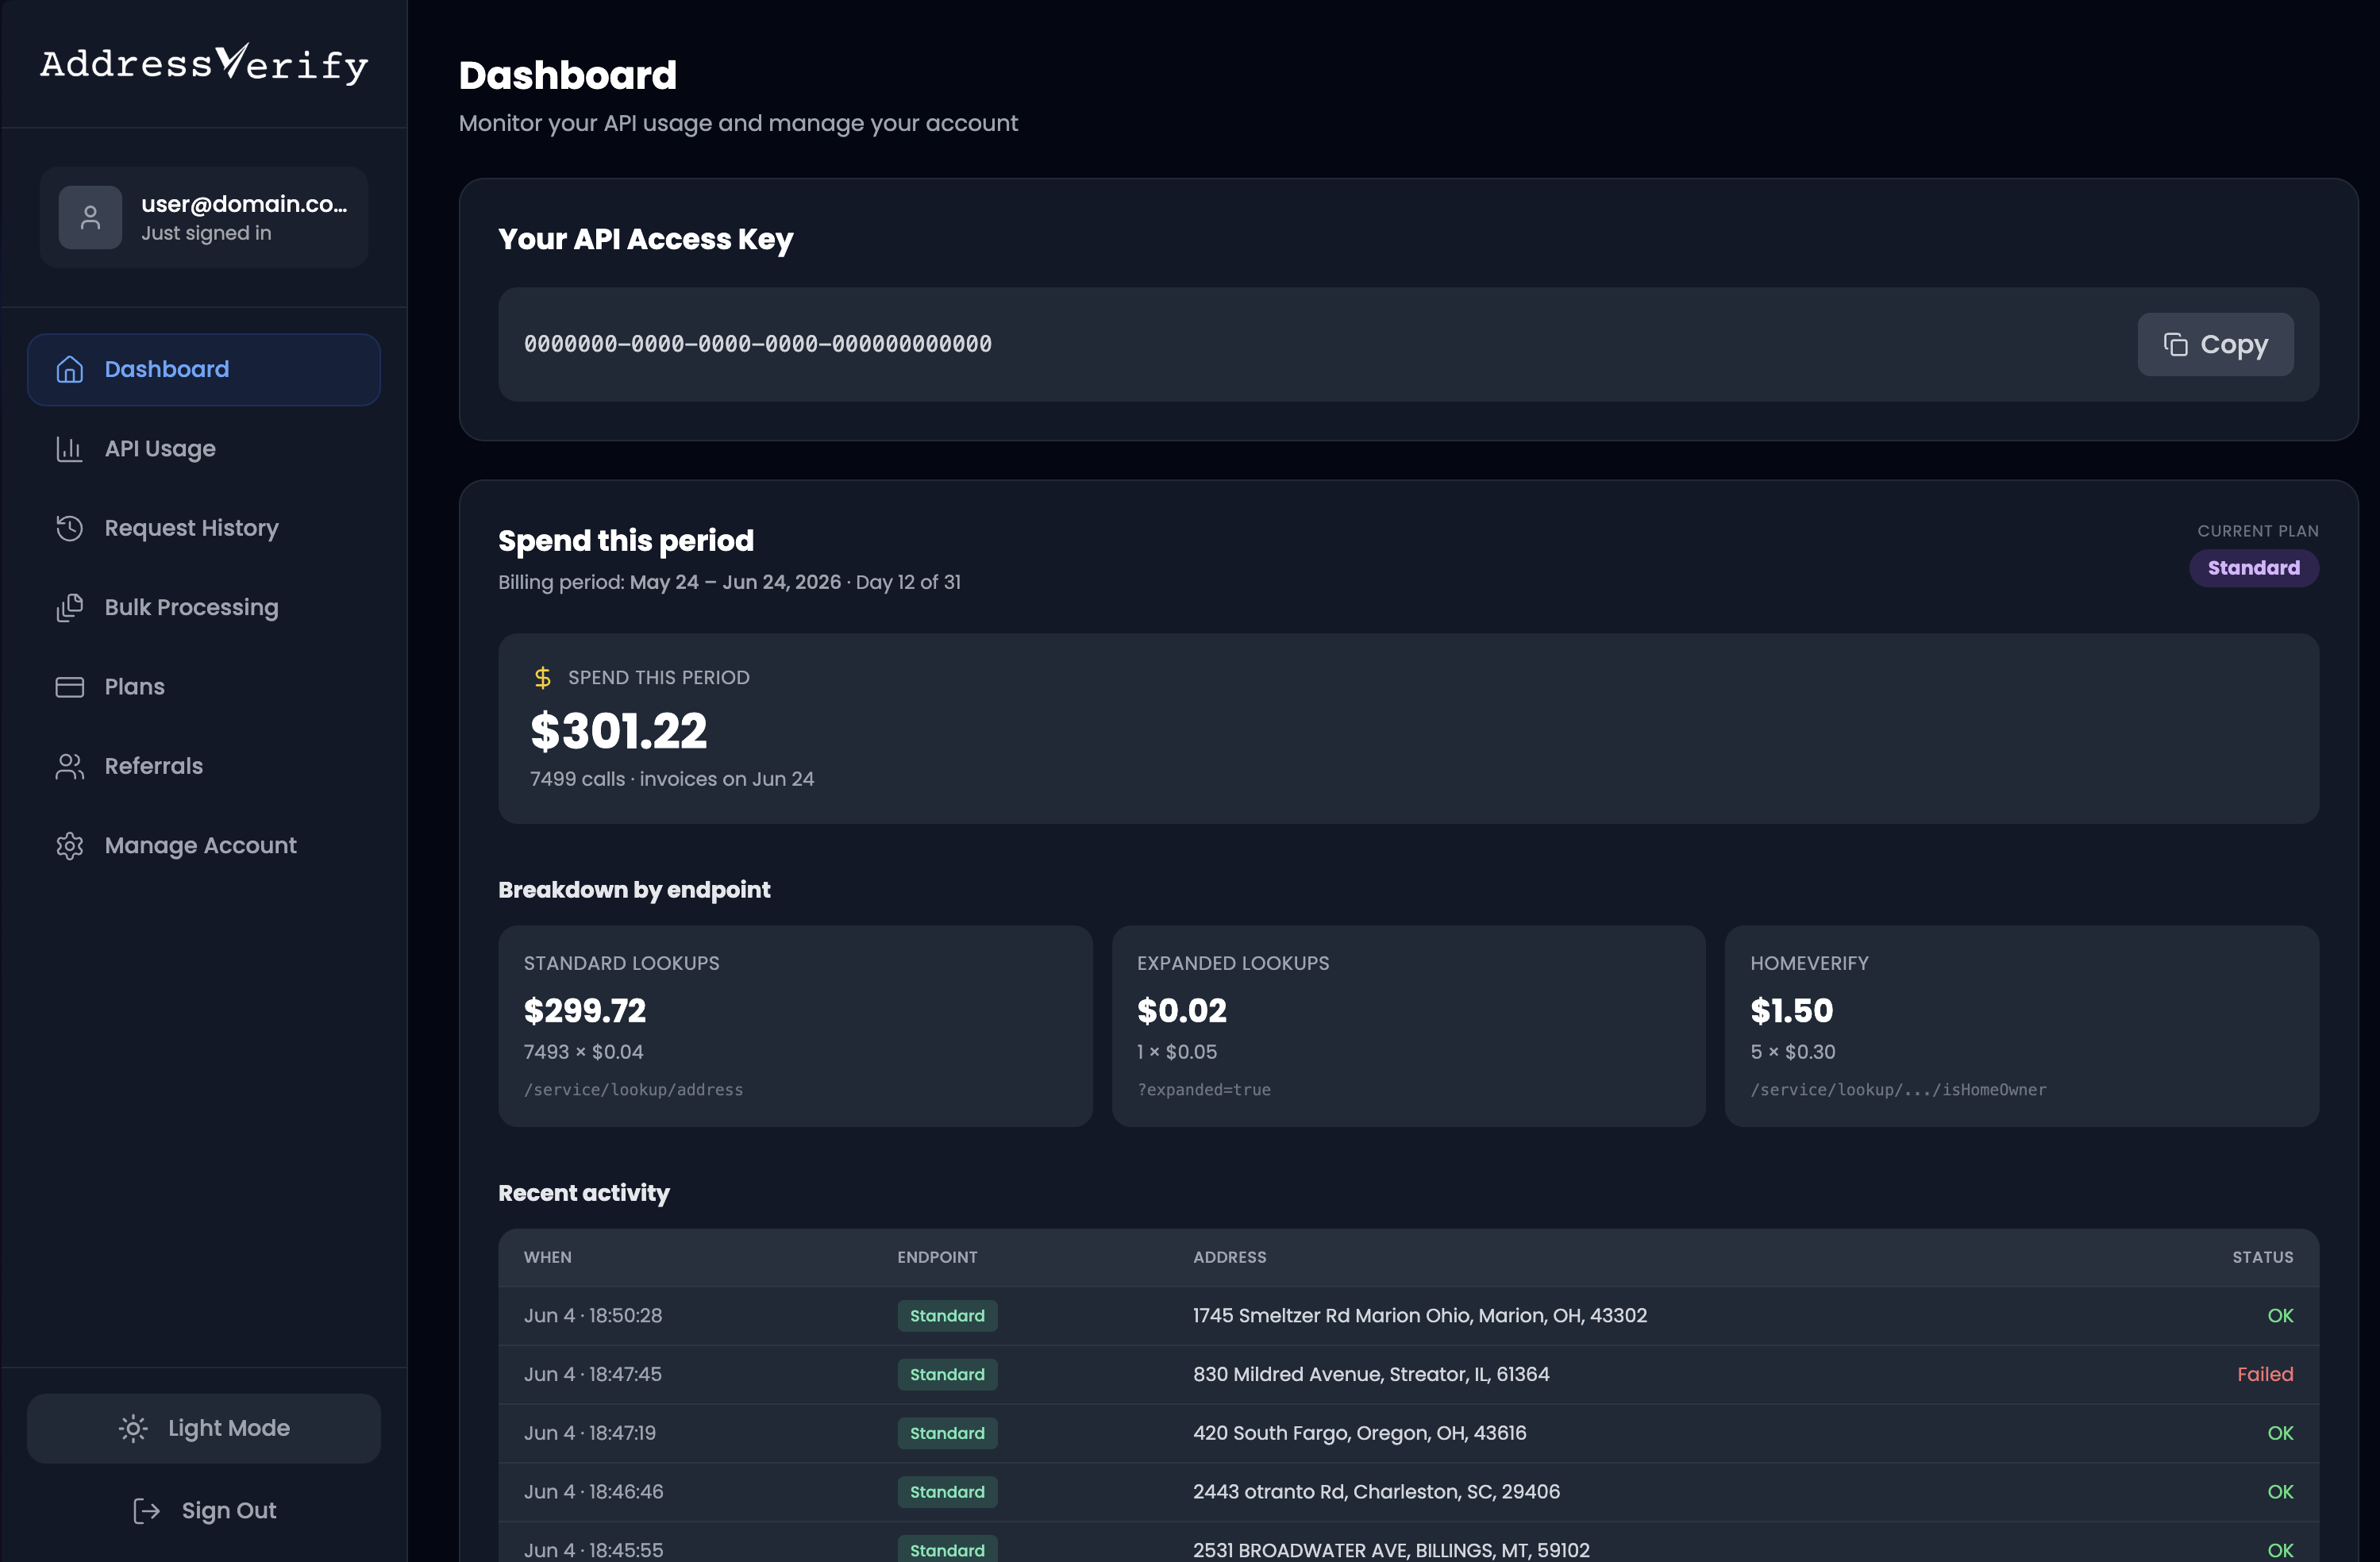Click the /service/lookup/address path text

click(x=633, y=1090)
